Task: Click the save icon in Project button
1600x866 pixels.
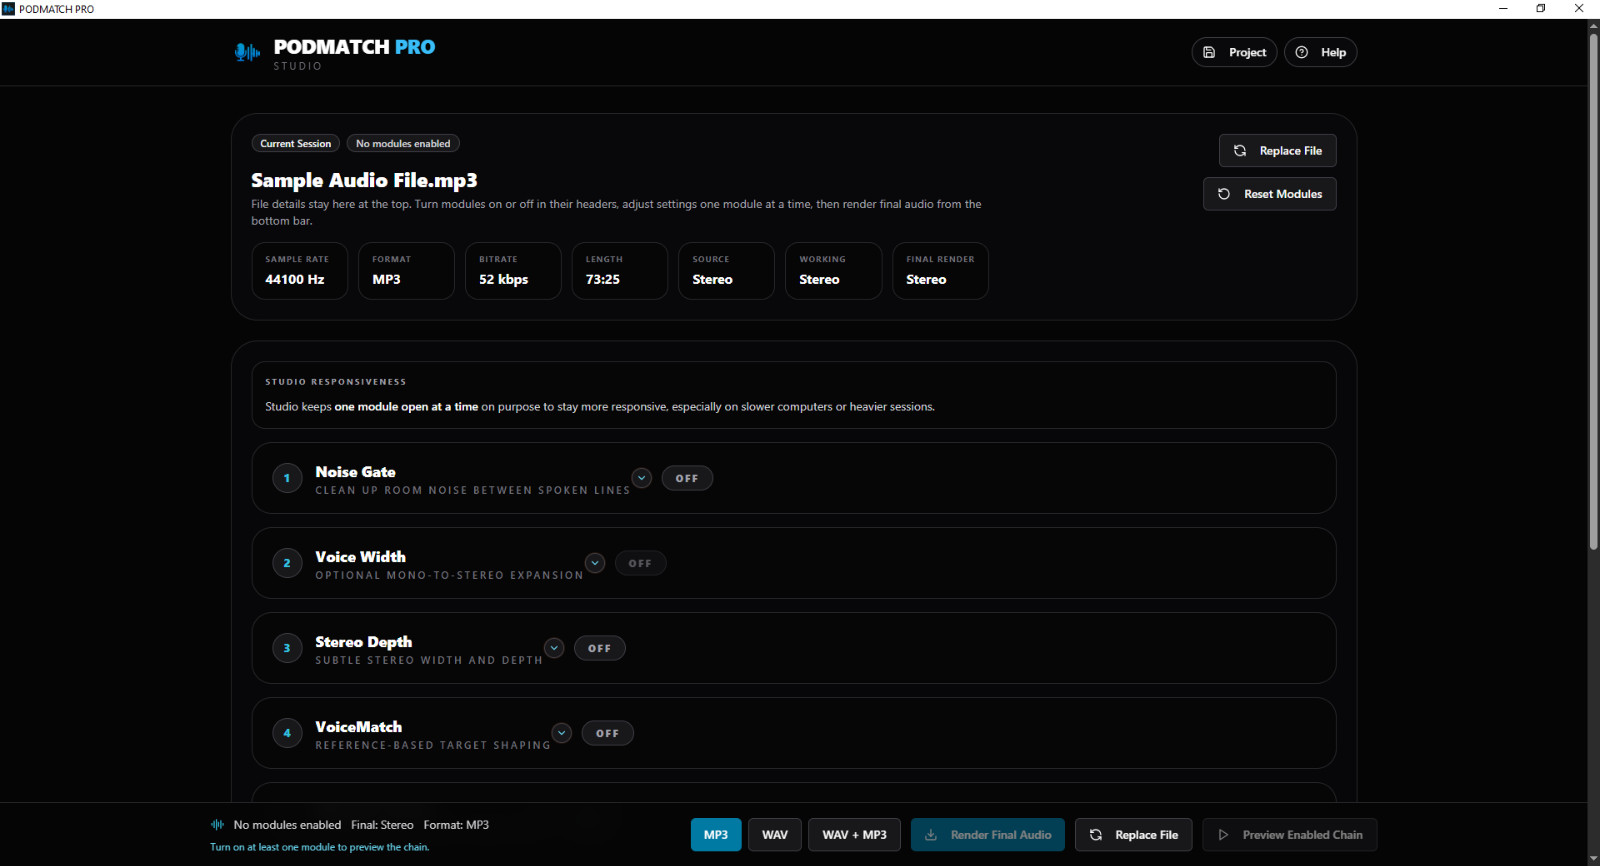Action: pyautogui.click(x=1209, y=52)
